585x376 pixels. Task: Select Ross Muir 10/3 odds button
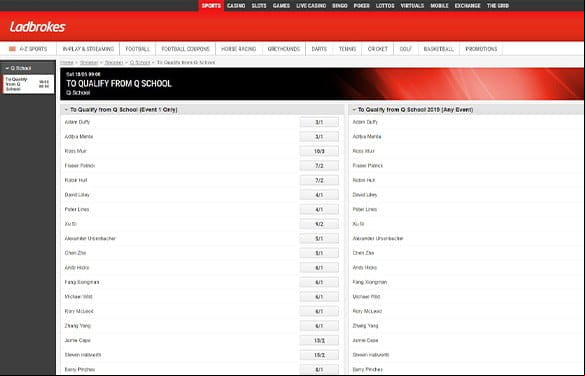coord(319,151)
